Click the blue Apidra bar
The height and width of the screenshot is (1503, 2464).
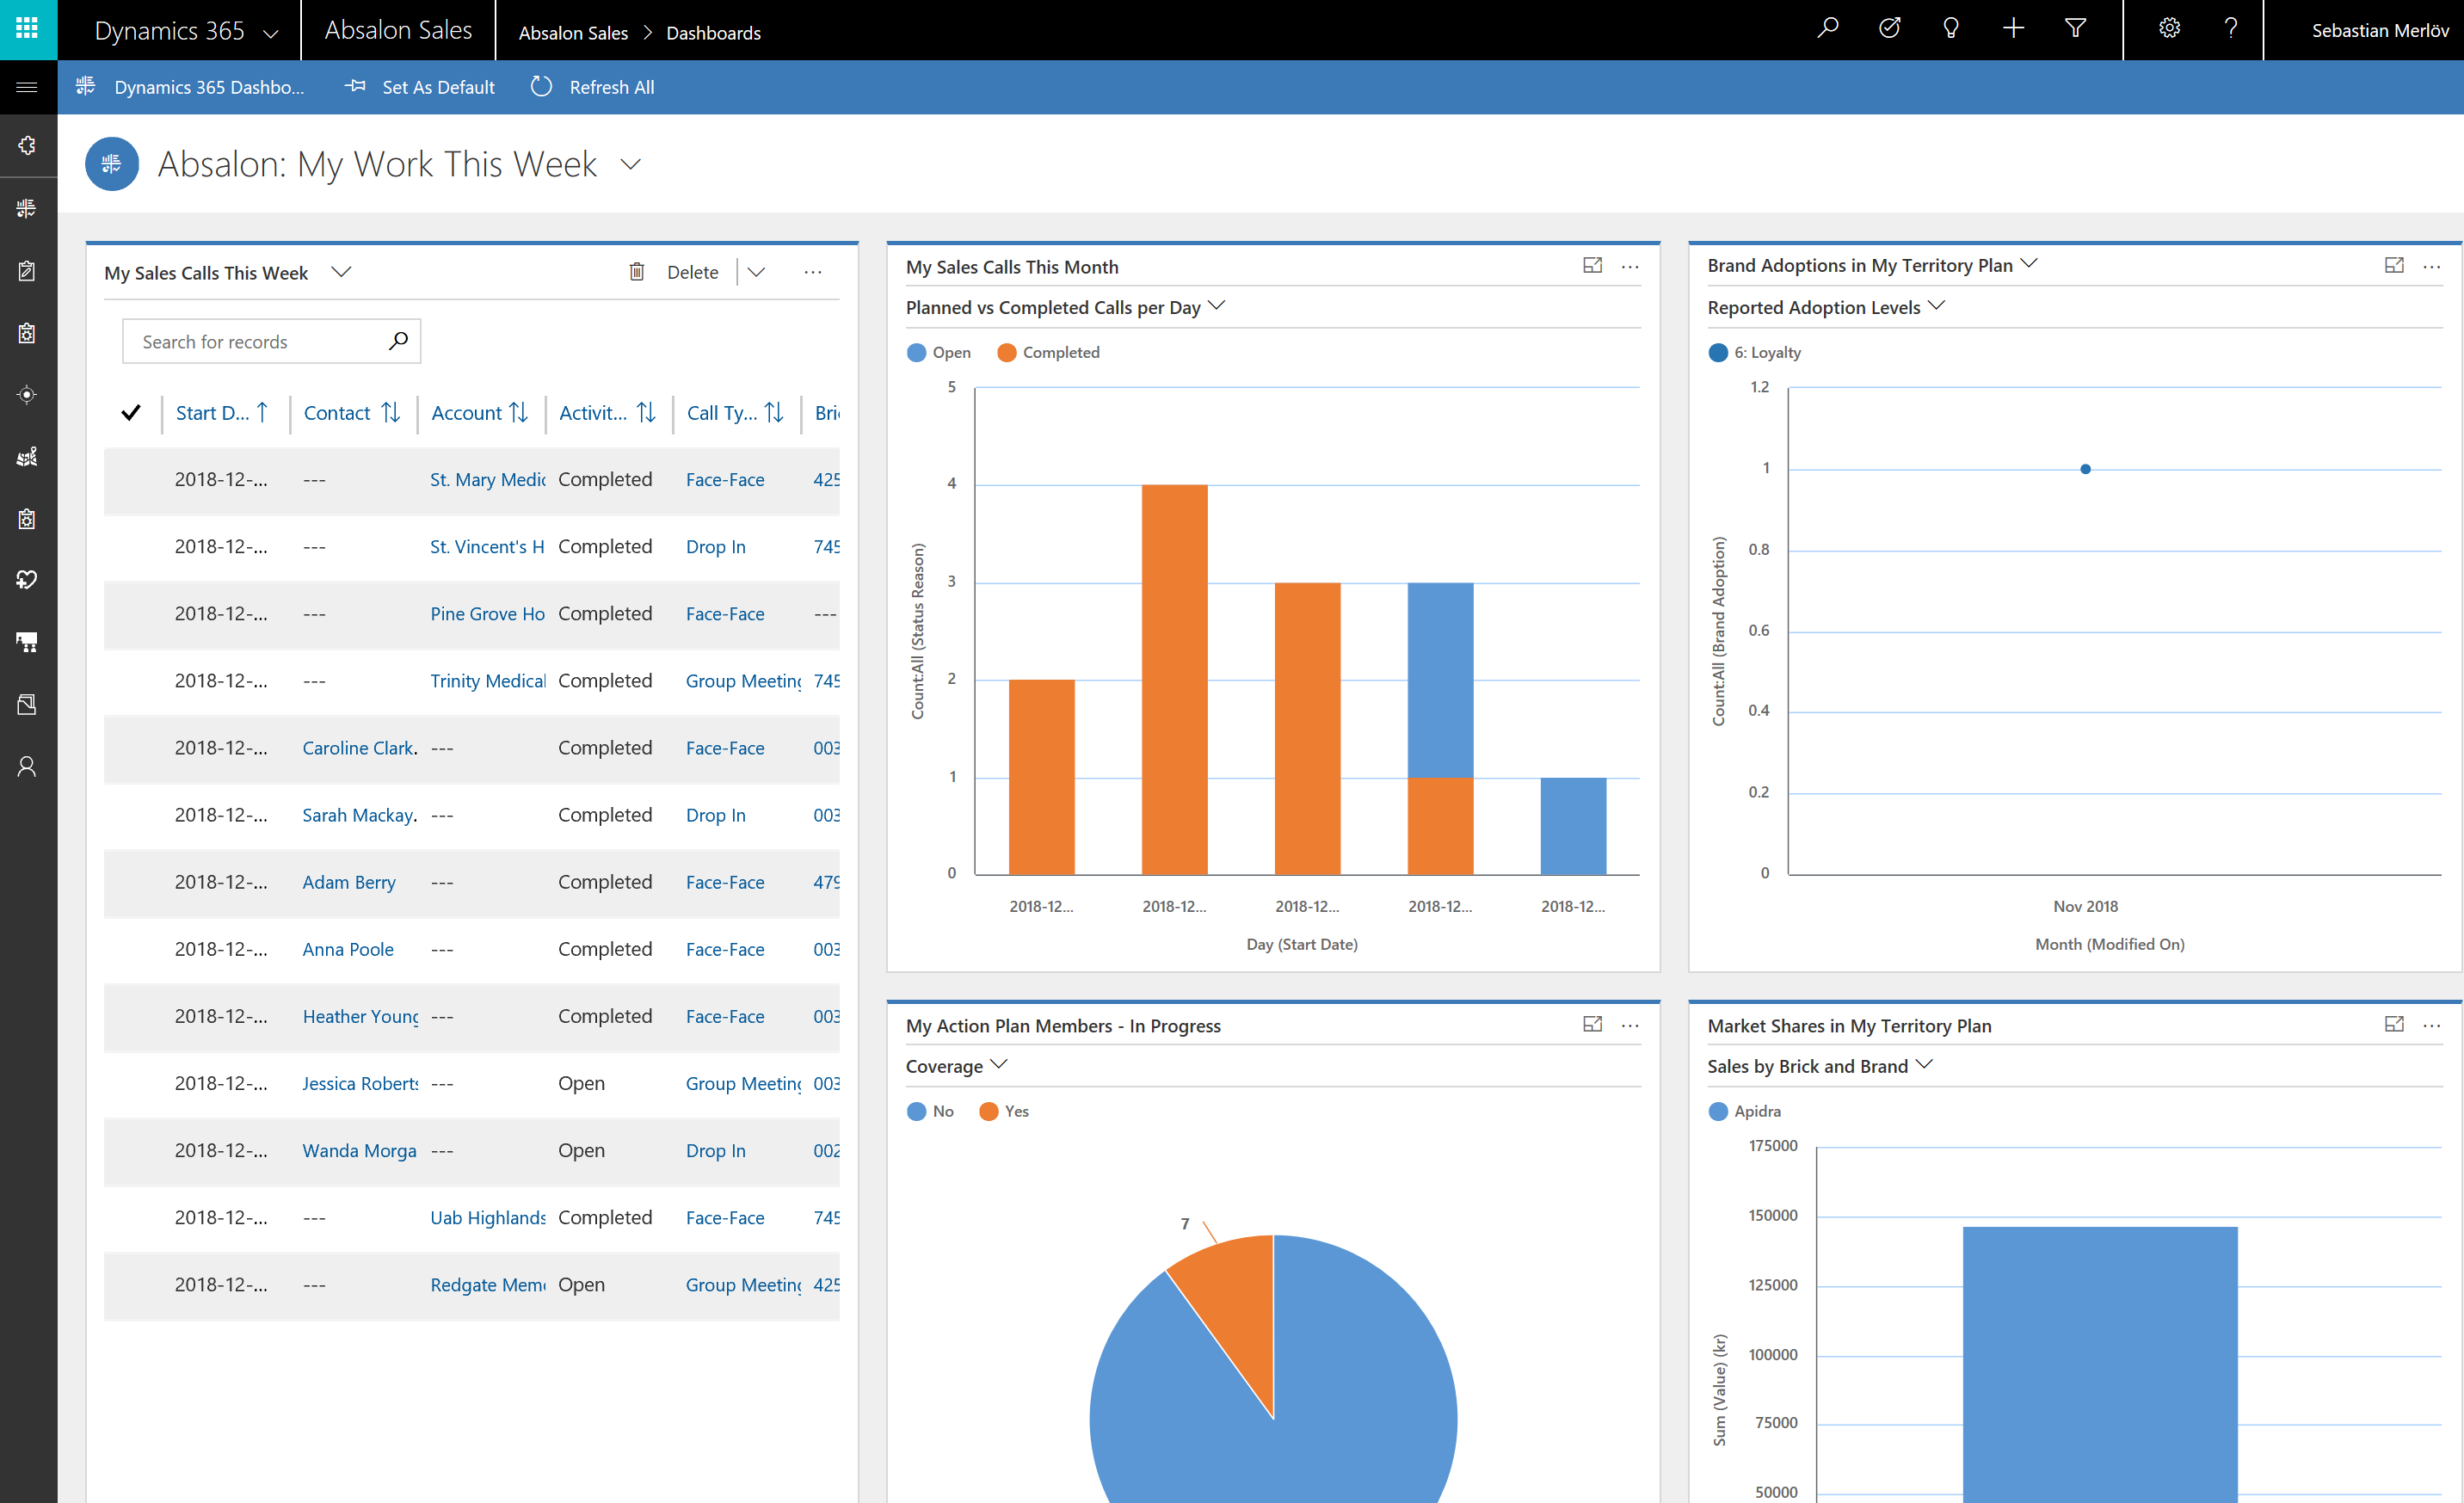[x=2099, y=1364]
